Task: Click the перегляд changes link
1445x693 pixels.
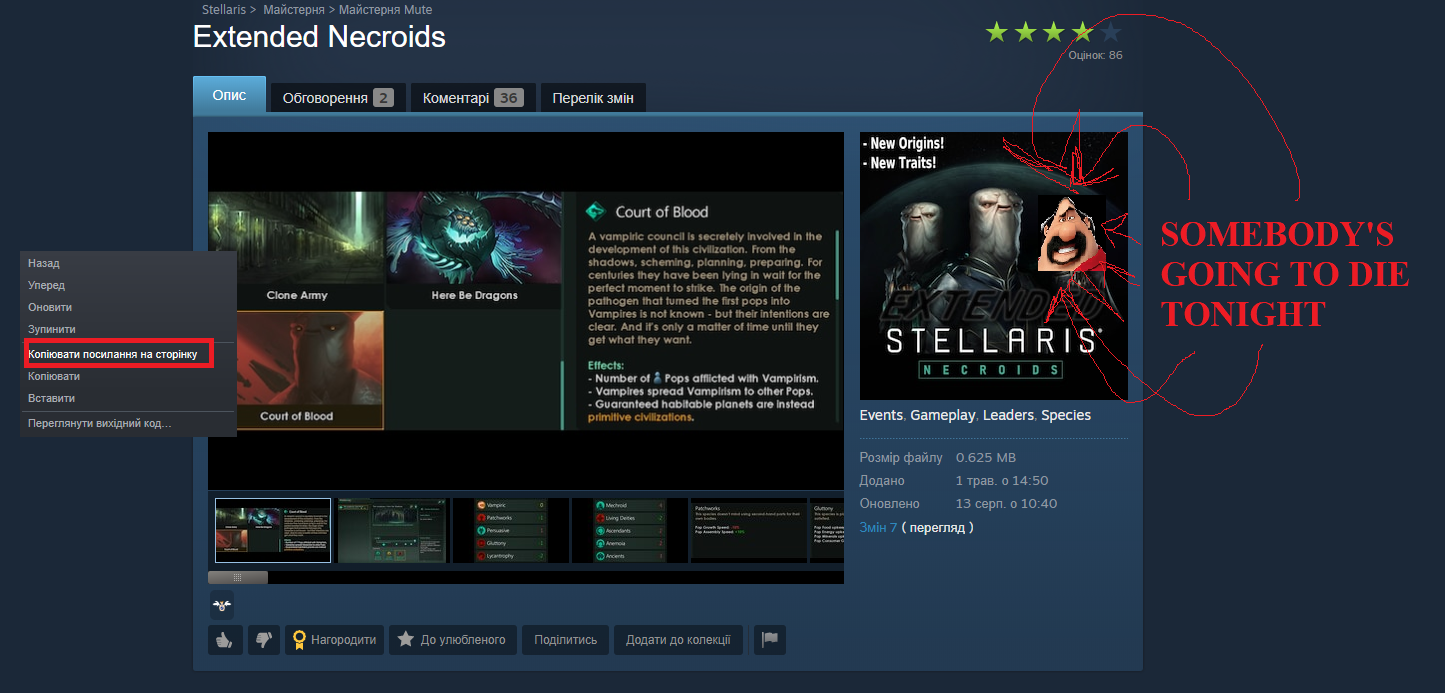Action: pos(938,527)
